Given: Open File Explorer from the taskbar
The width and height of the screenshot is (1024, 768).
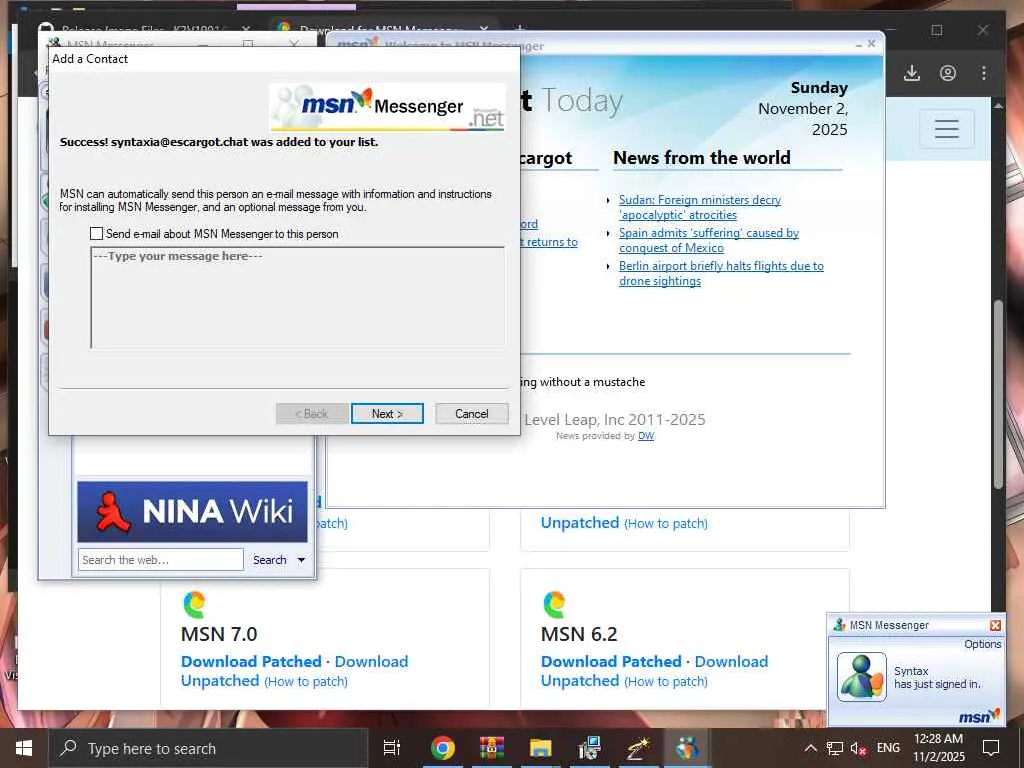Looking at the screenshot, I should pyautogui.click(x=541, y=748).
